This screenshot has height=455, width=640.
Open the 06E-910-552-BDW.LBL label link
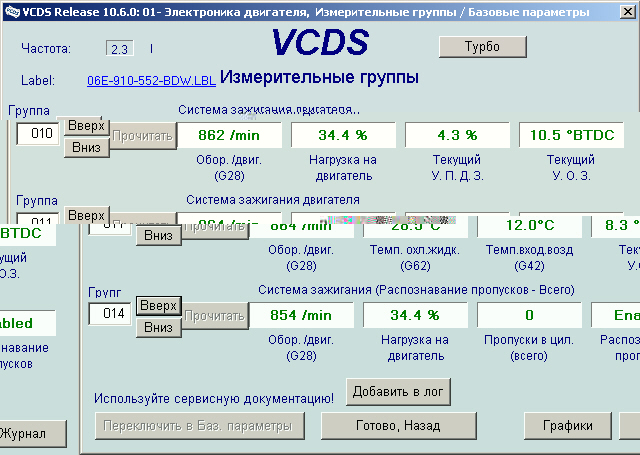[x=151, y=80]
